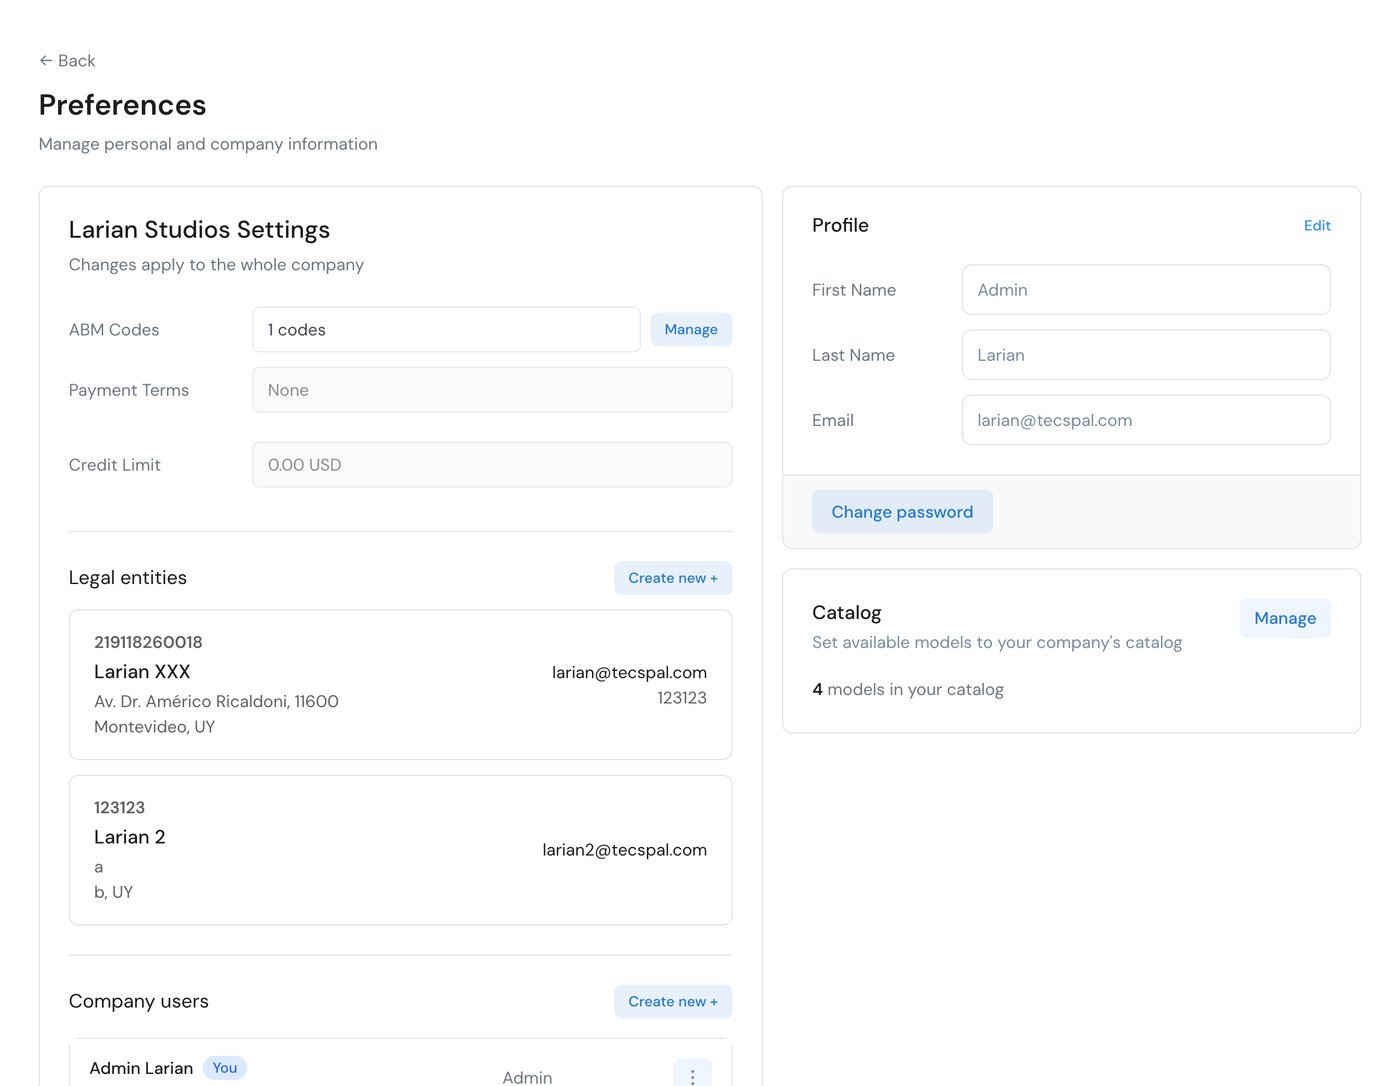Viewport: 1400px width, 1086px height.
Task: Open the Larian 2 legal entity card
Action: [400, 850]
